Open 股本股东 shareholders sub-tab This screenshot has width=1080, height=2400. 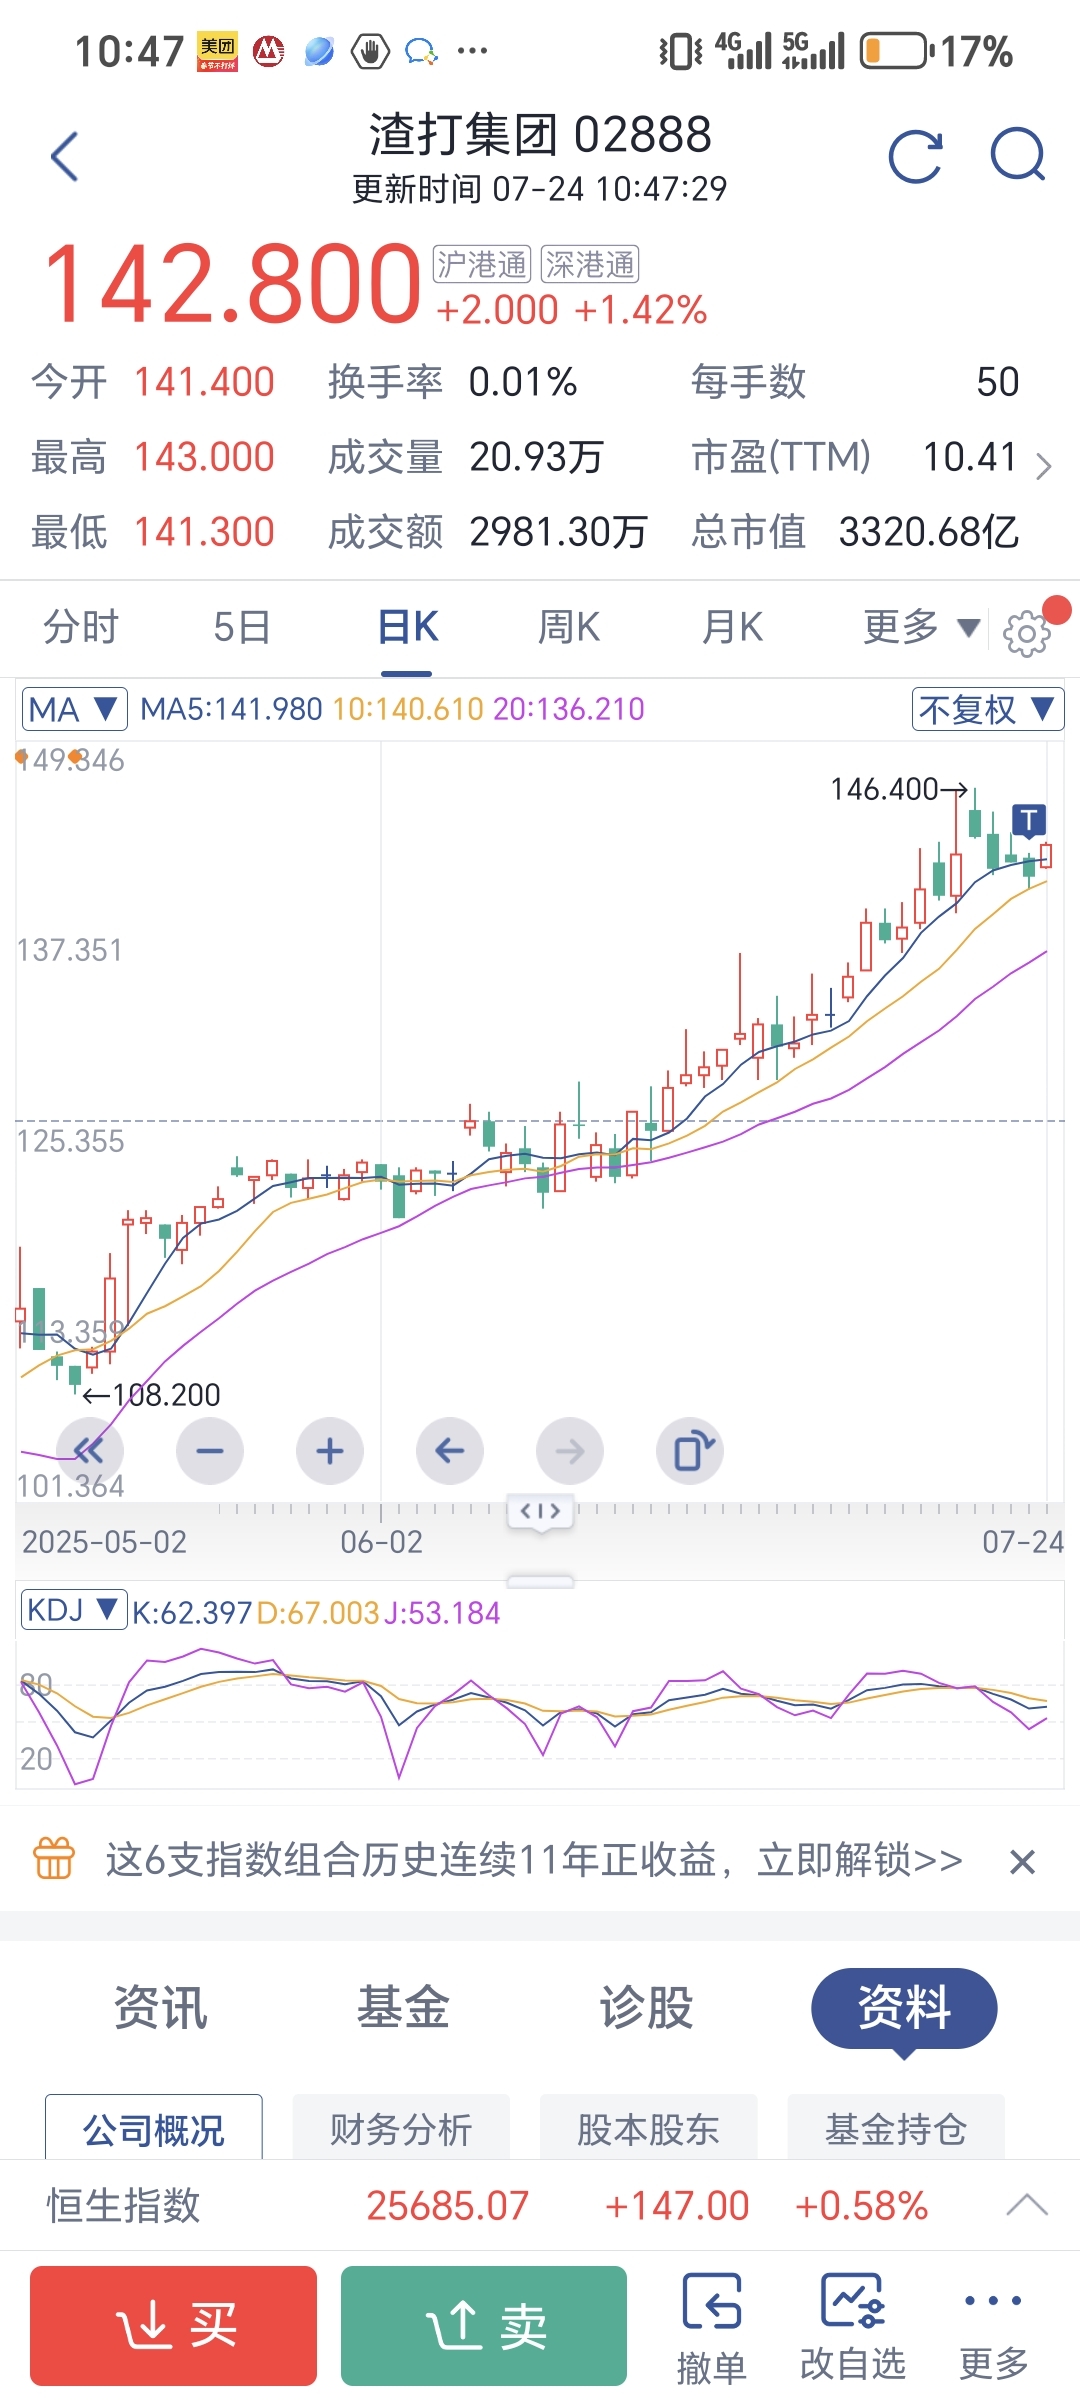tap(648, 2128)
